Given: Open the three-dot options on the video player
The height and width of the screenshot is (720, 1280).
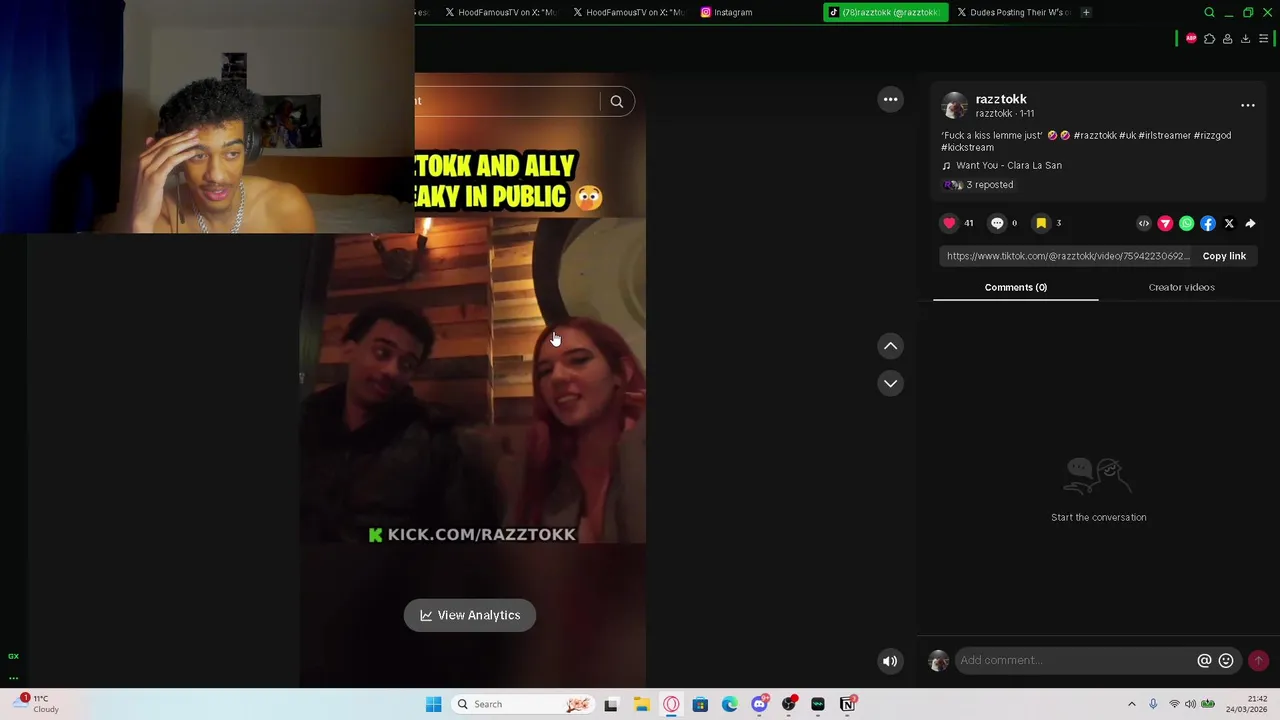Looking at the screenshot, I should (890, 99).
